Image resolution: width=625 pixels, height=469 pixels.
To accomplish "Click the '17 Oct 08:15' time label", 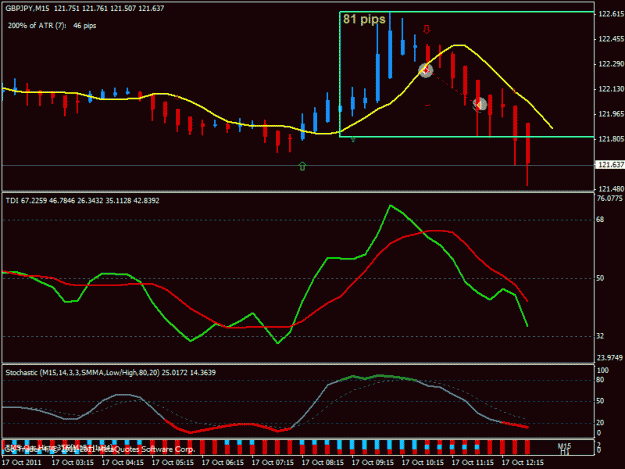I will [x=323, y=463].
